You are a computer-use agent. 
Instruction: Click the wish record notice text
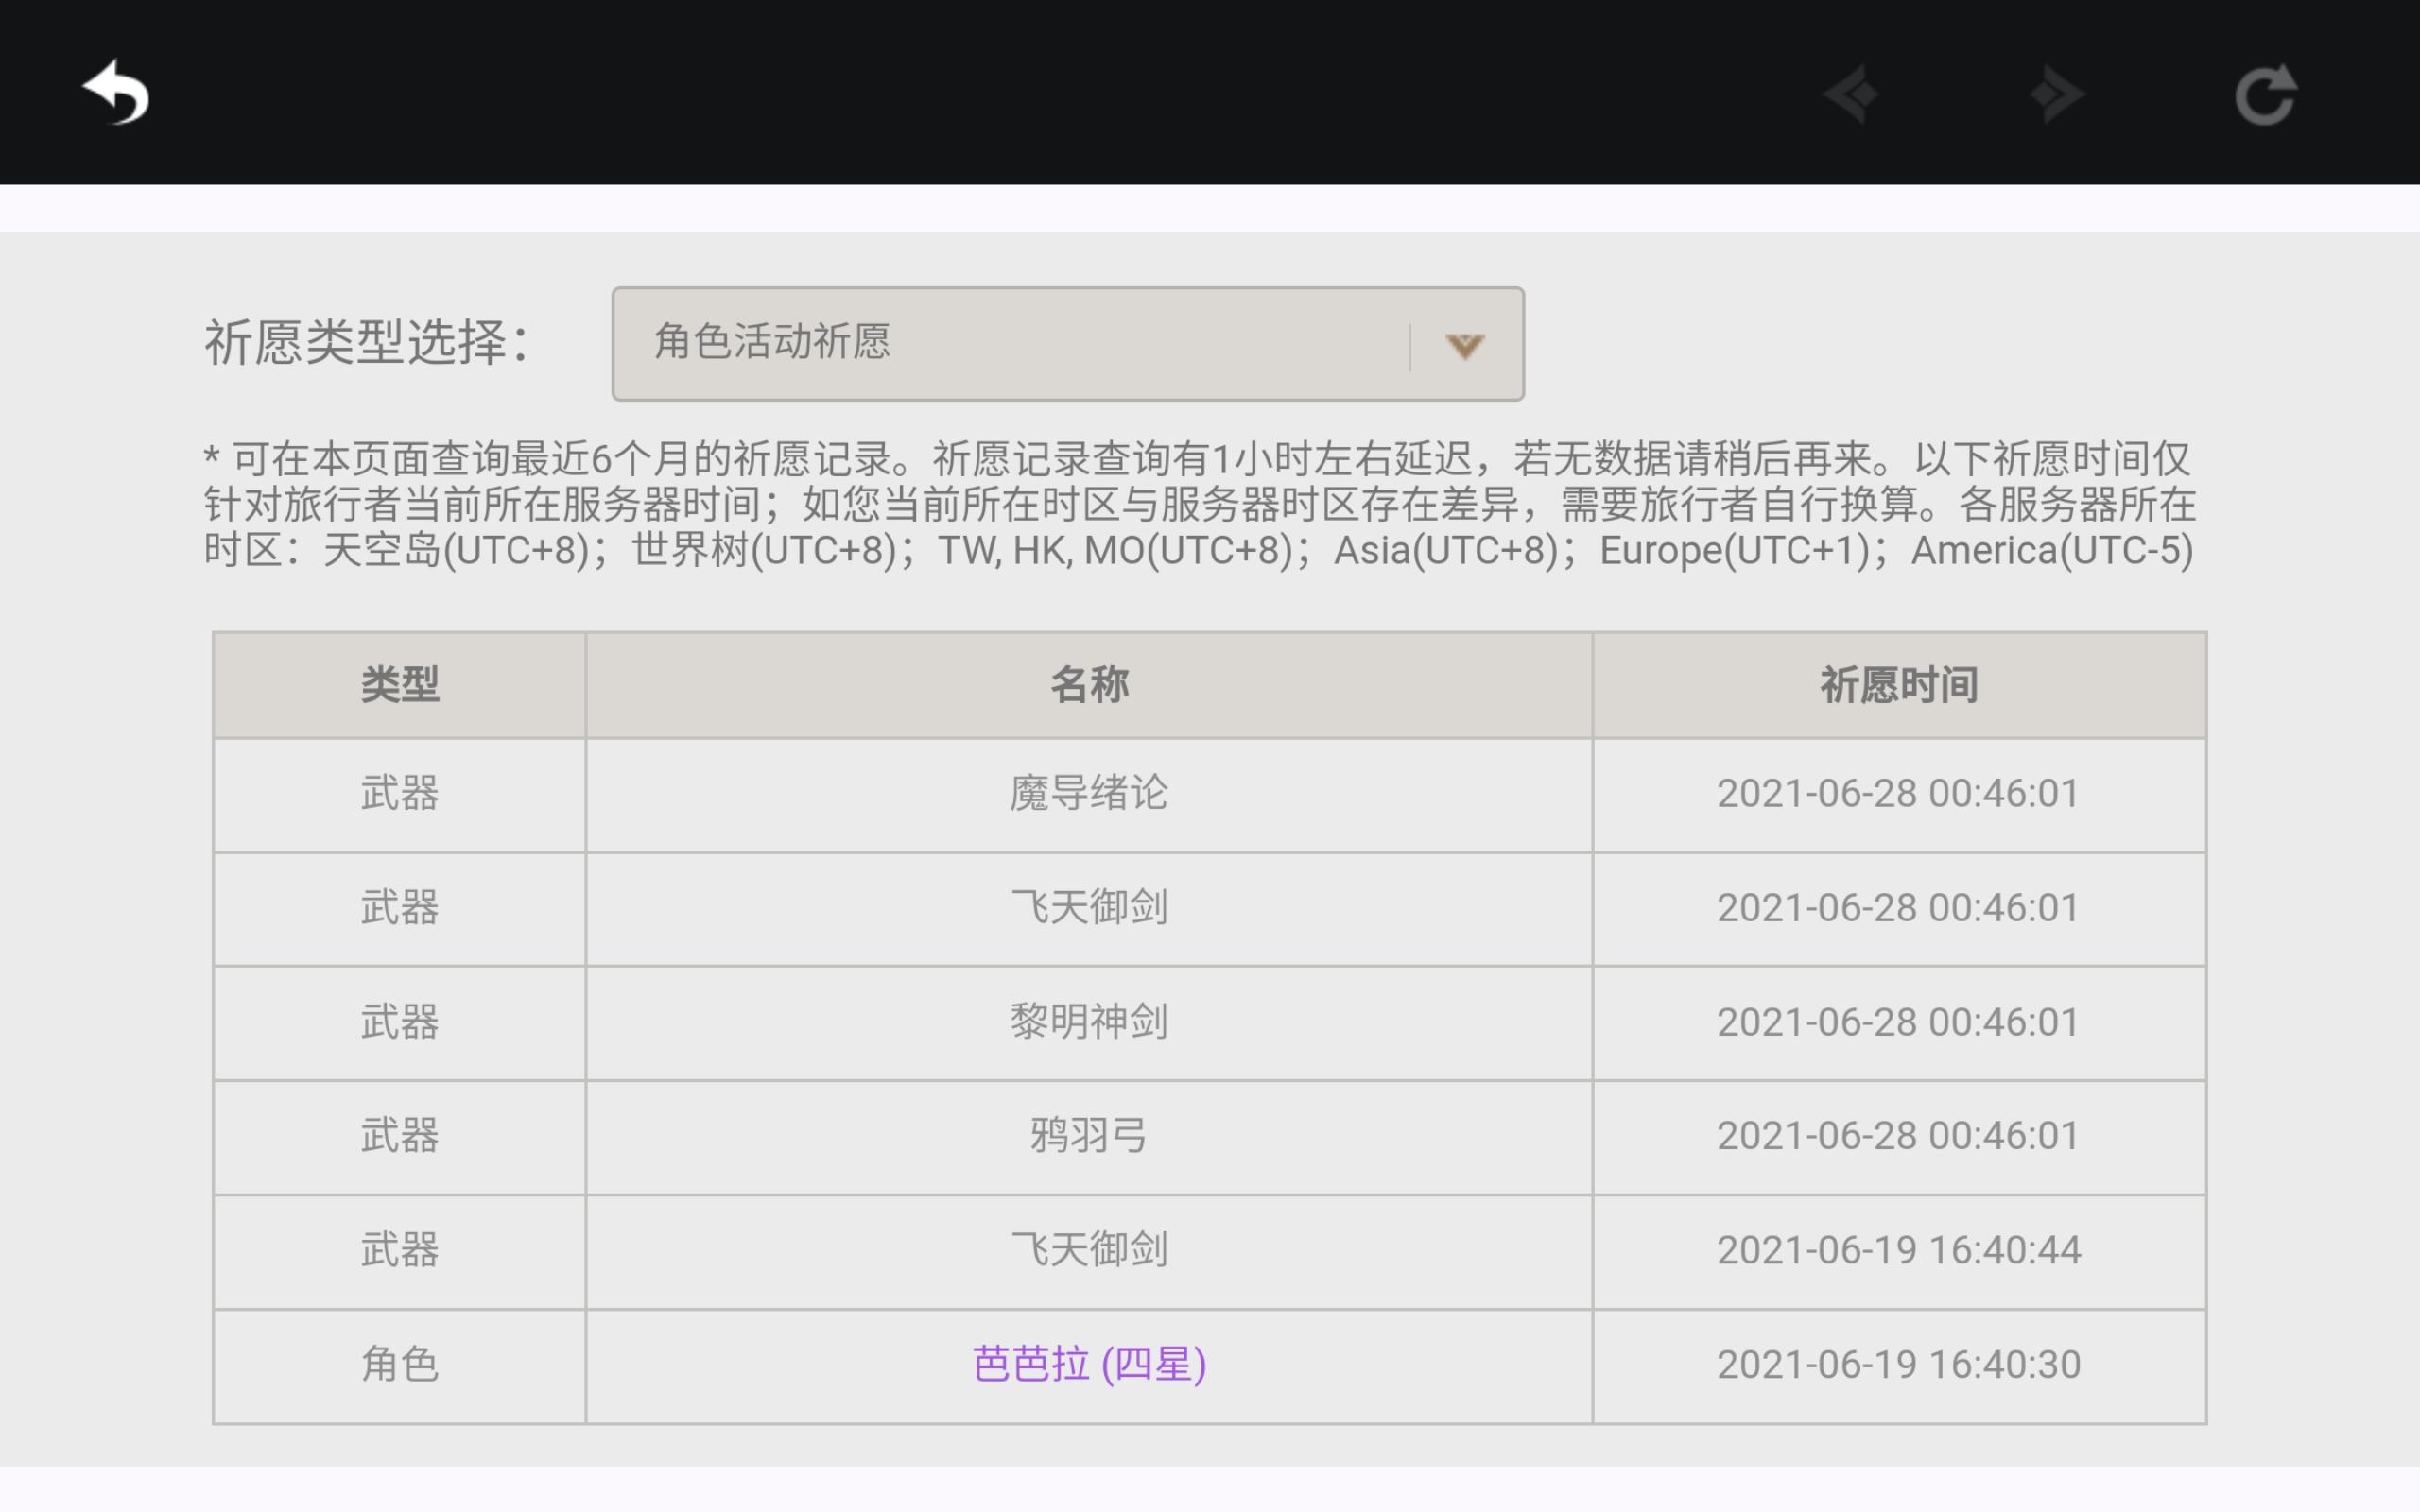[x=1198, y=504]
